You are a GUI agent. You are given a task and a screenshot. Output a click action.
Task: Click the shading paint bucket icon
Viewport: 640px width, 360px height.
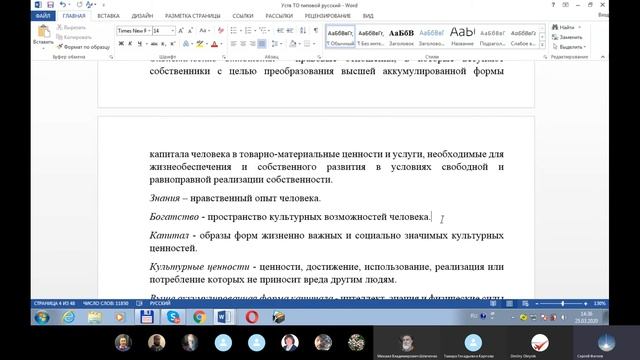coord(293,44)
